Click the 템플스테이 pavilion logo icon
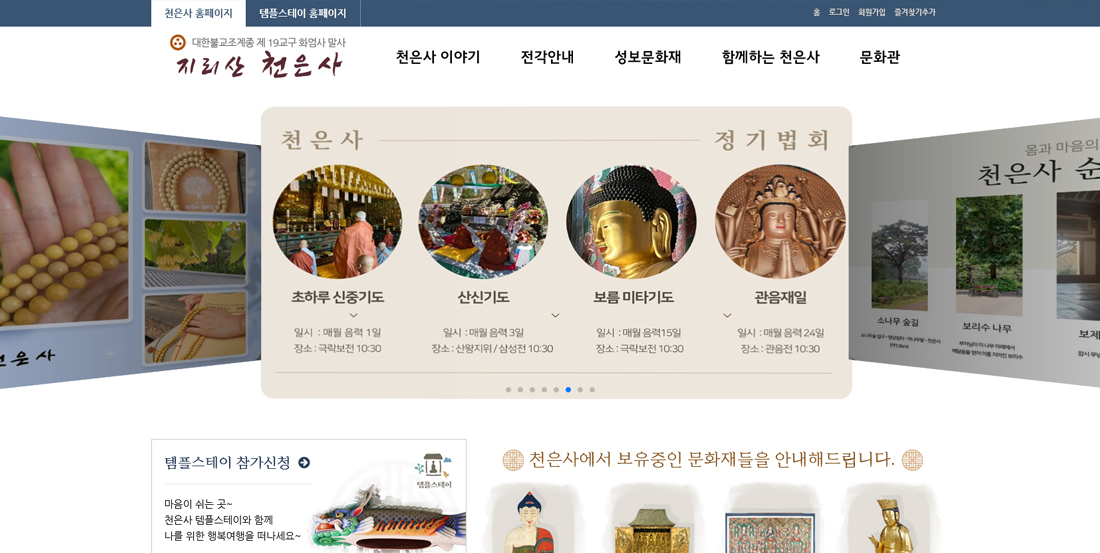Screen dimensions: 1100x553 [433, 471]
